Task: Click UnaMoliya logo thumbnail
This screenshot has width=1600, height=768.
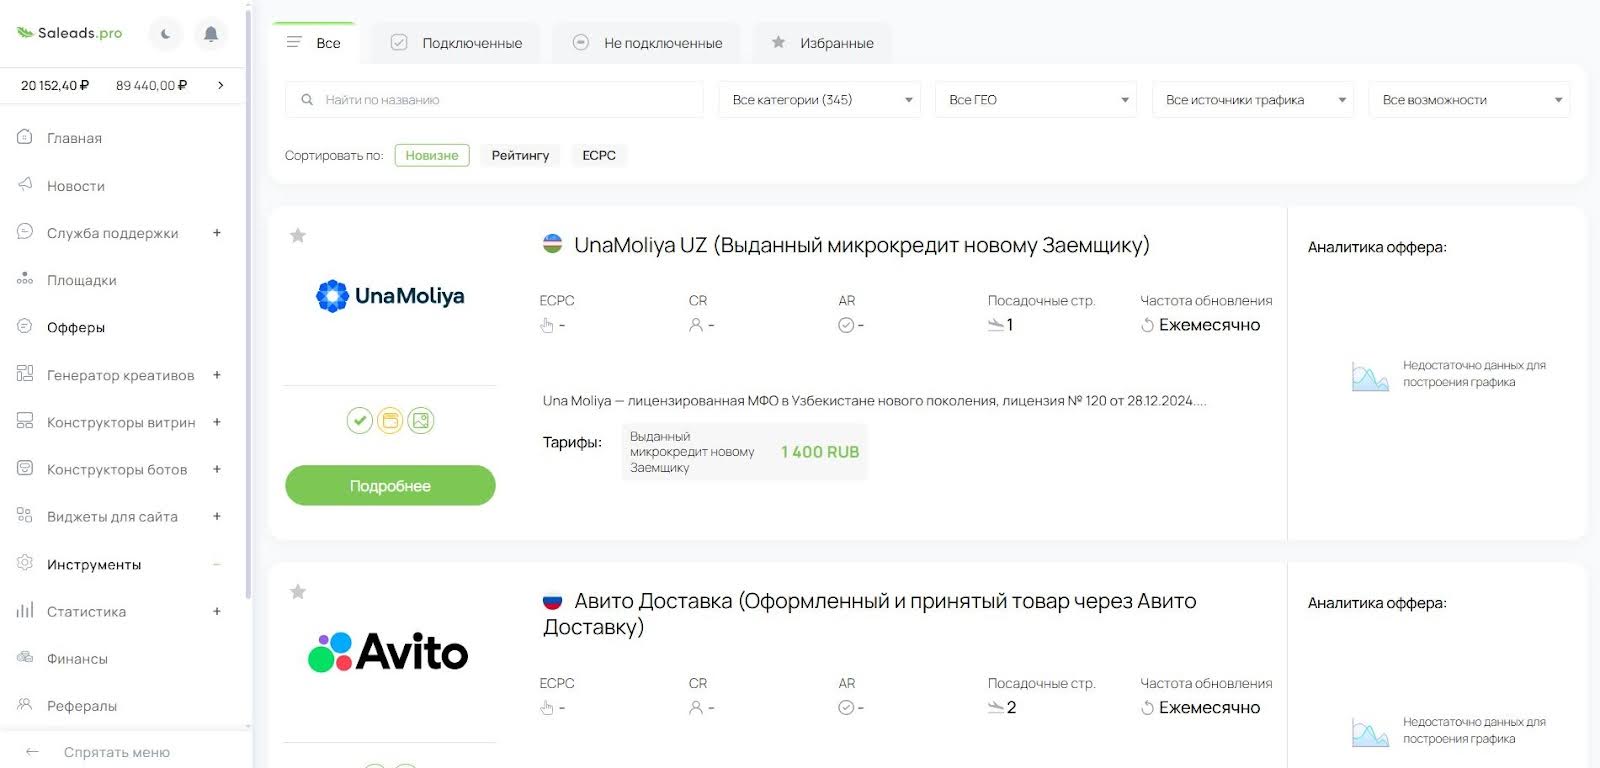Action: (x=390, y=296)
